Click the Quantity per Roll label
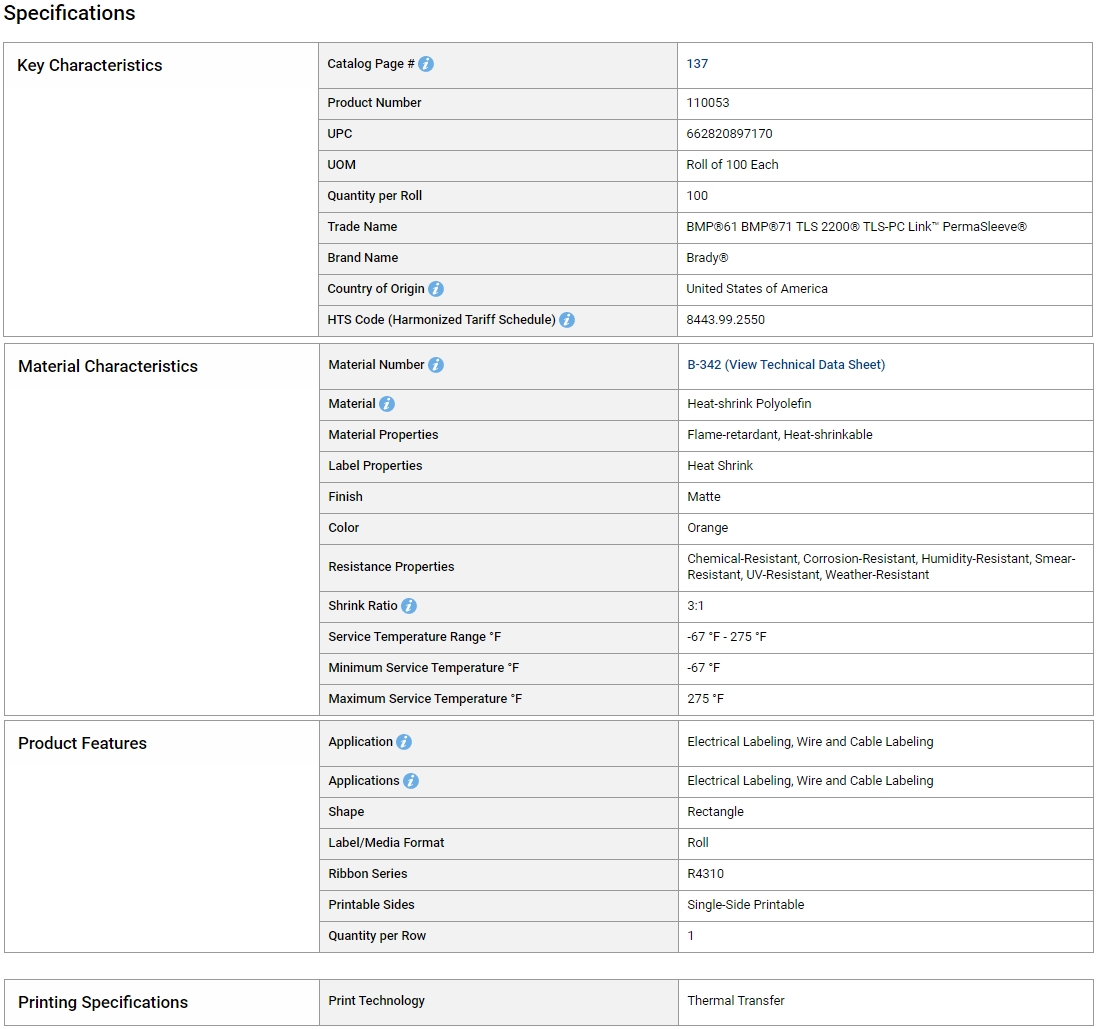This screenshot has width=1098, height=1029. [x=375, y=196]
